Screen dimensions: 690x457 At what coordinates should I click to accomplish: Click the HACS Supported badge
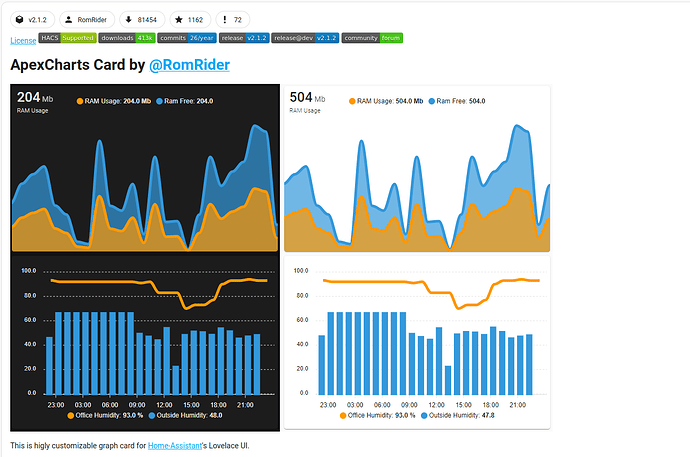[67, 38]
